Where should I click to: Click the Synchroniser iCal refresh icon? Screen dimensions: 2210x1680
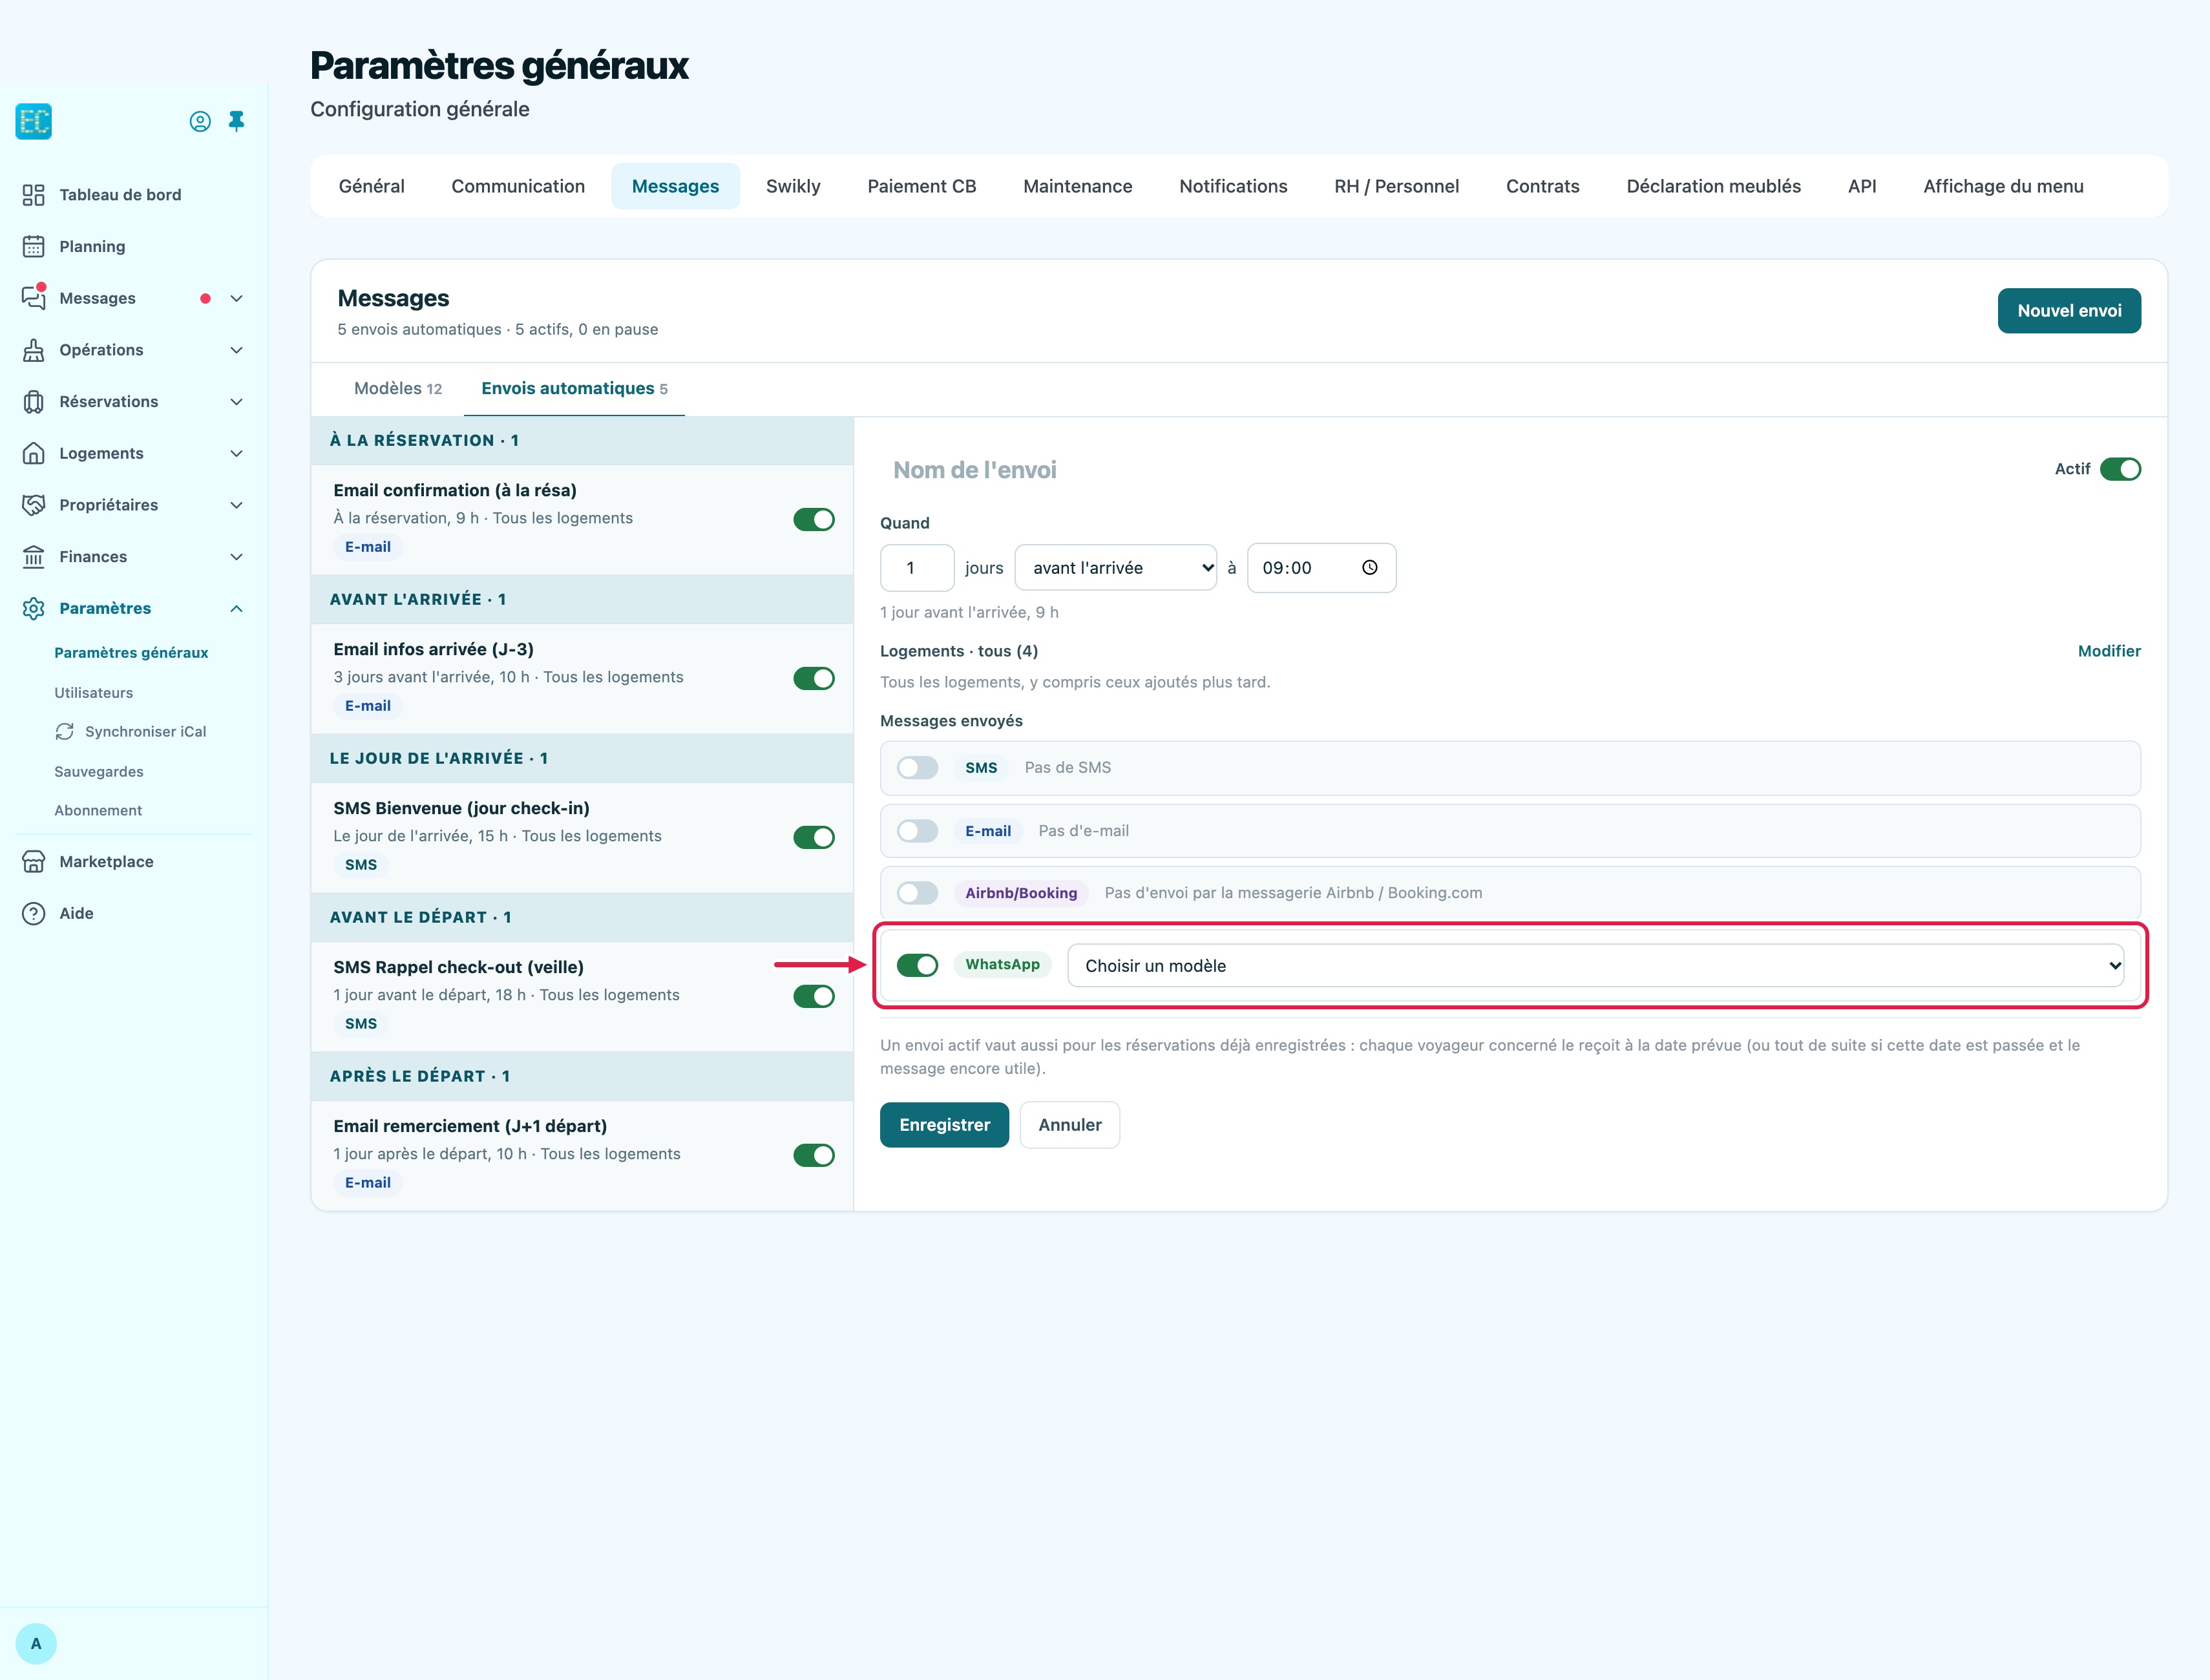(65, 731)
